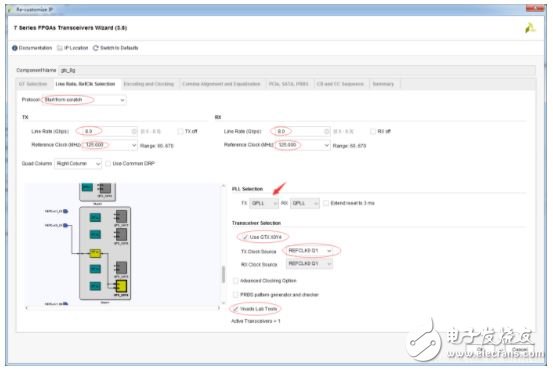This screenshot has height=370, width=553.
Task: Open RX Reference Clock dropdown
Action: tap(302, 145)
